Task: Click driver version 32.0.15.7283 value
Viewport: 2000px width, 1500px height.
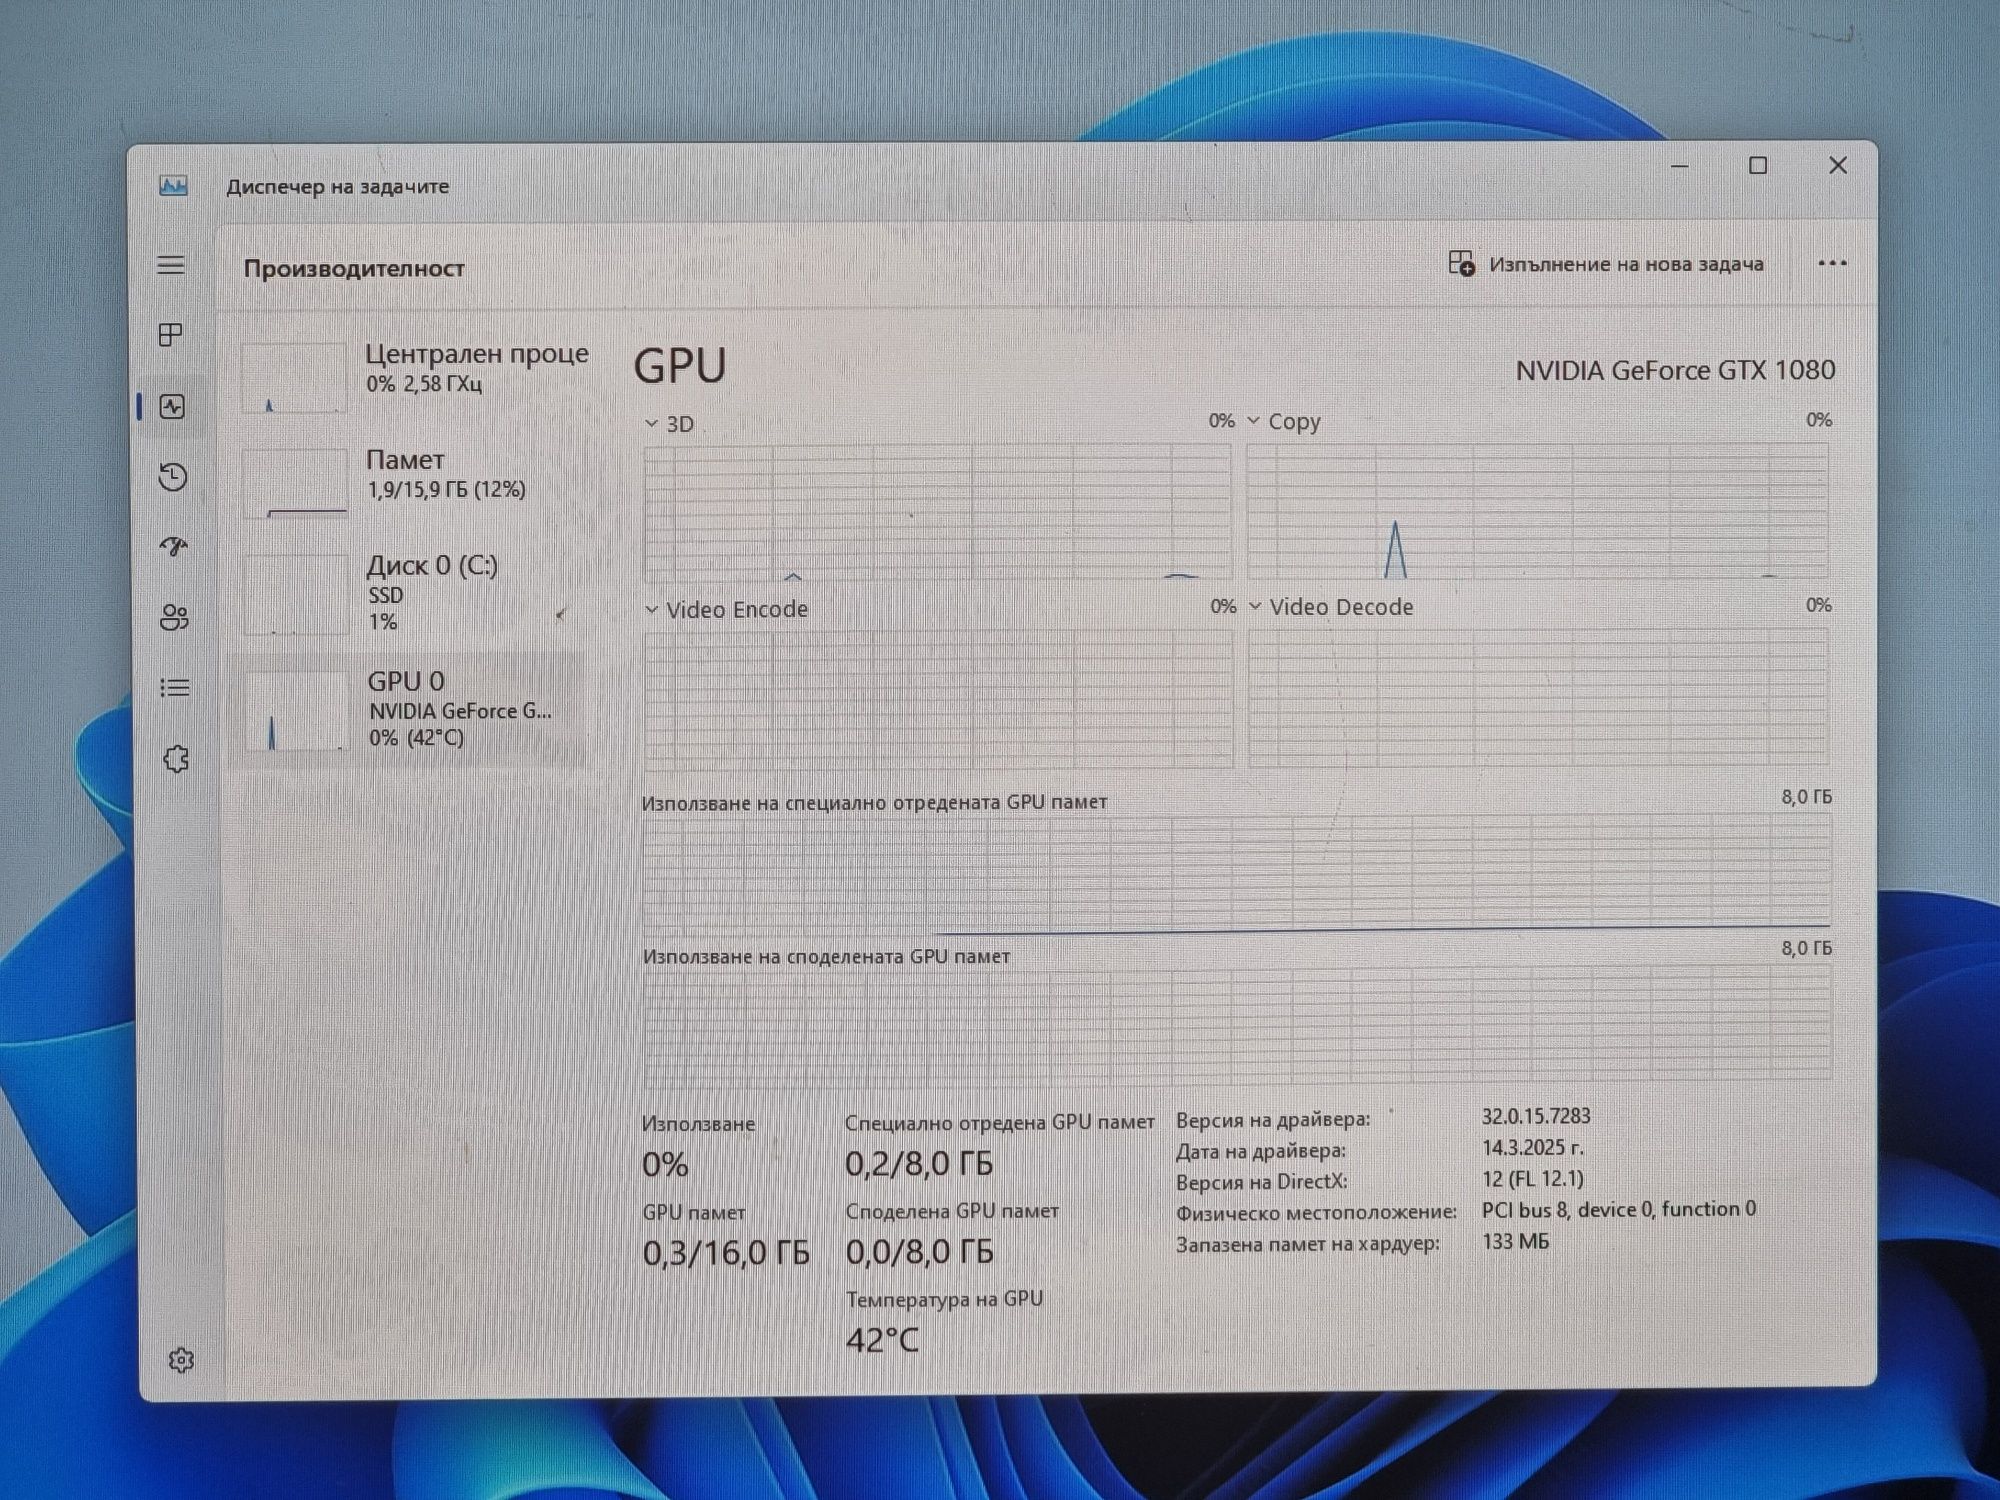Action: point(1536,1116)
